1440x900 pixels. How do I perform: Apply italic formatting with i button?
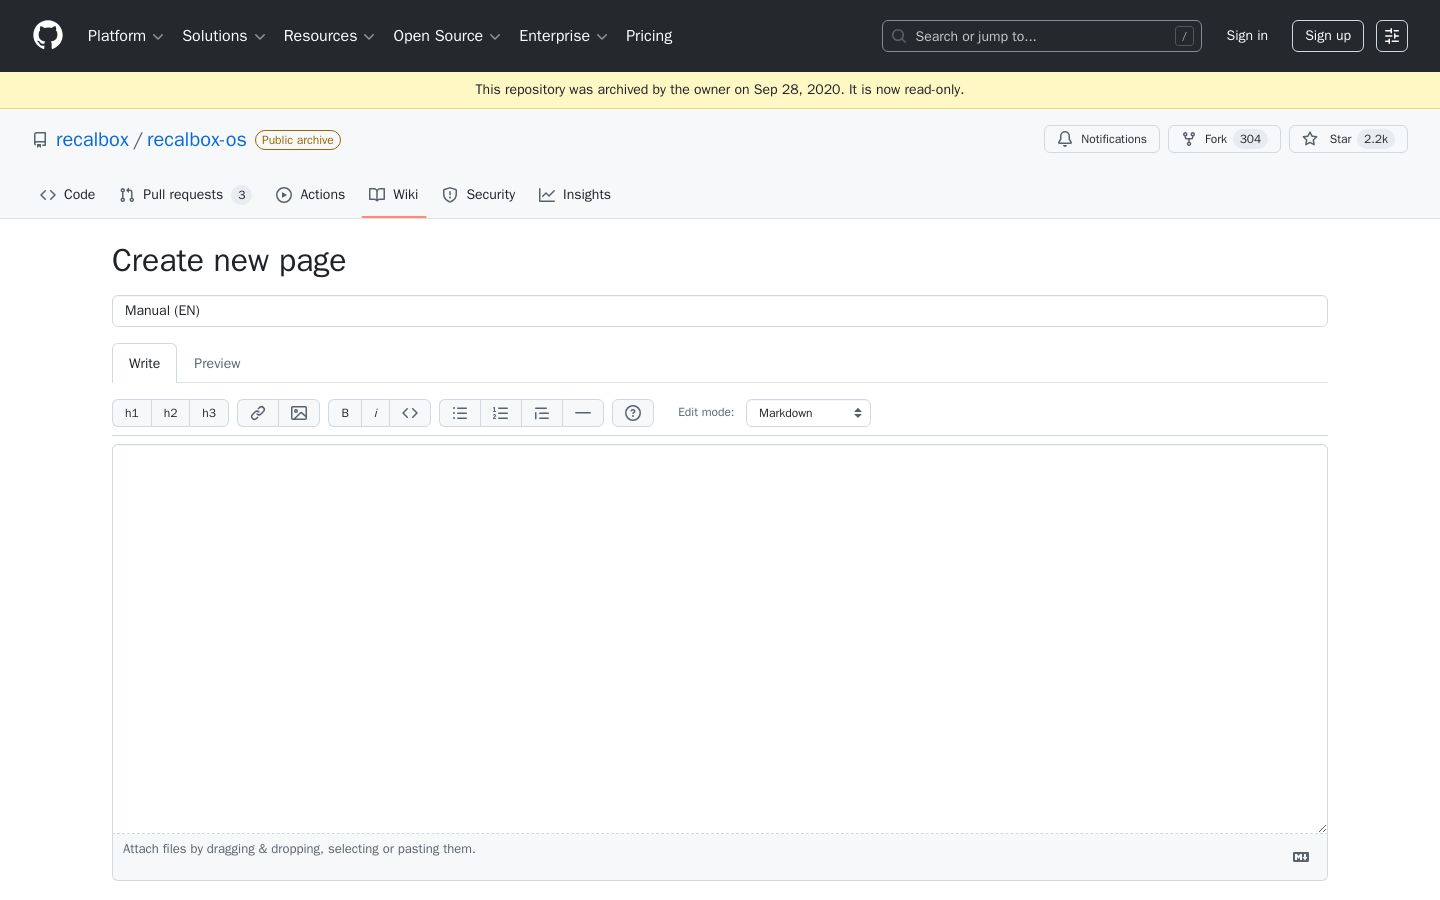point(376,413)
